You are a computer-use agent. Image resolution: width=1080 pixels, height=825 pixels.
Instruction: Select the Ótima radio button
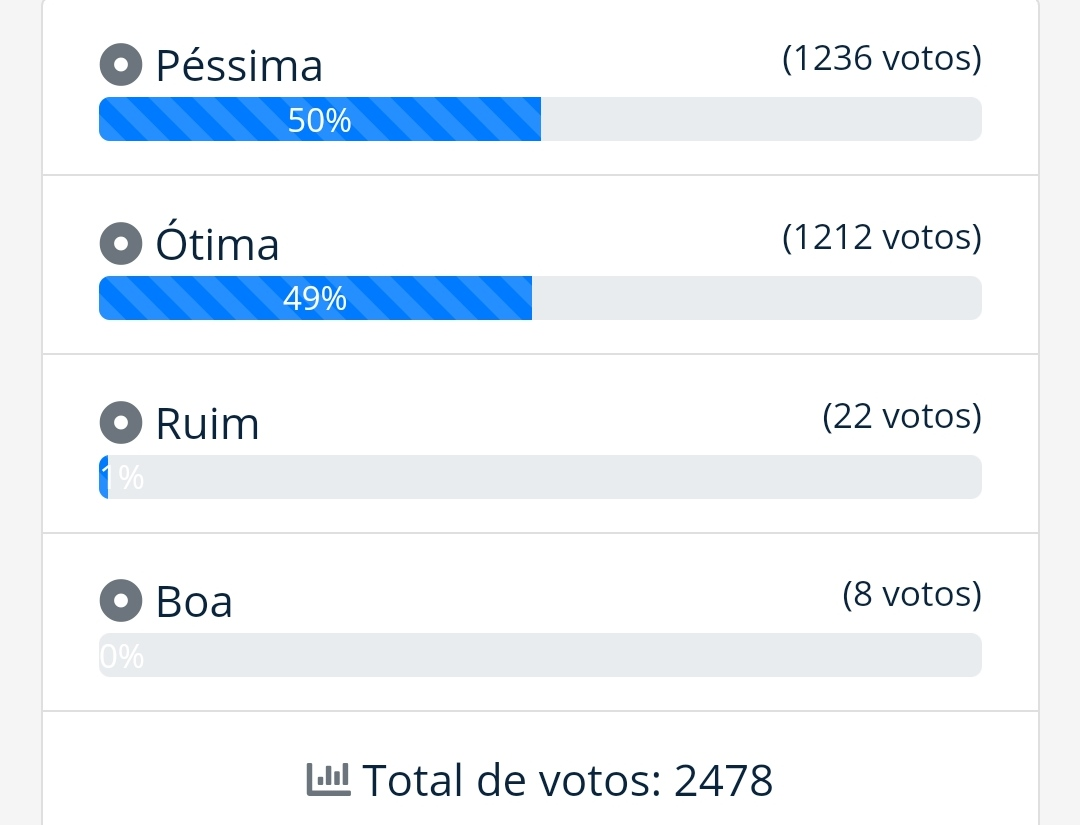tap(121, 244)
